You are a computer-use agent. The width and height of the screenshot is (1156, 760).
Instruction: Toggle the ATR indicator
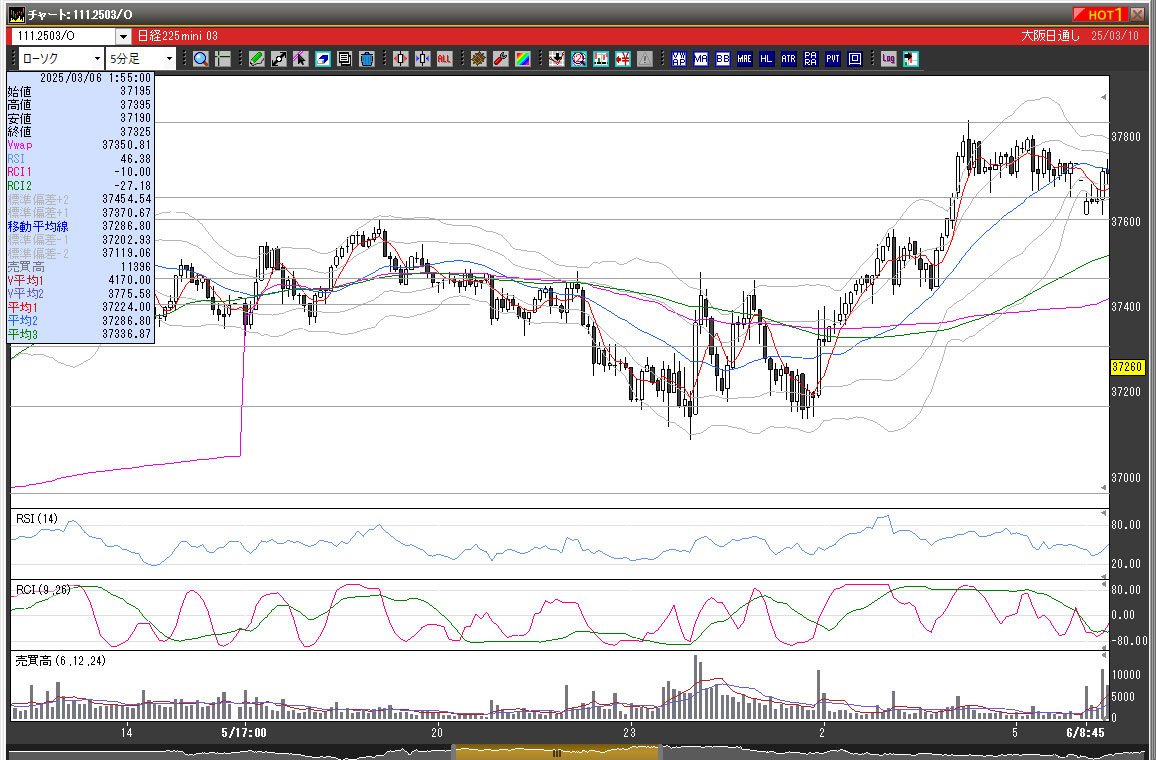click(789, 59)
